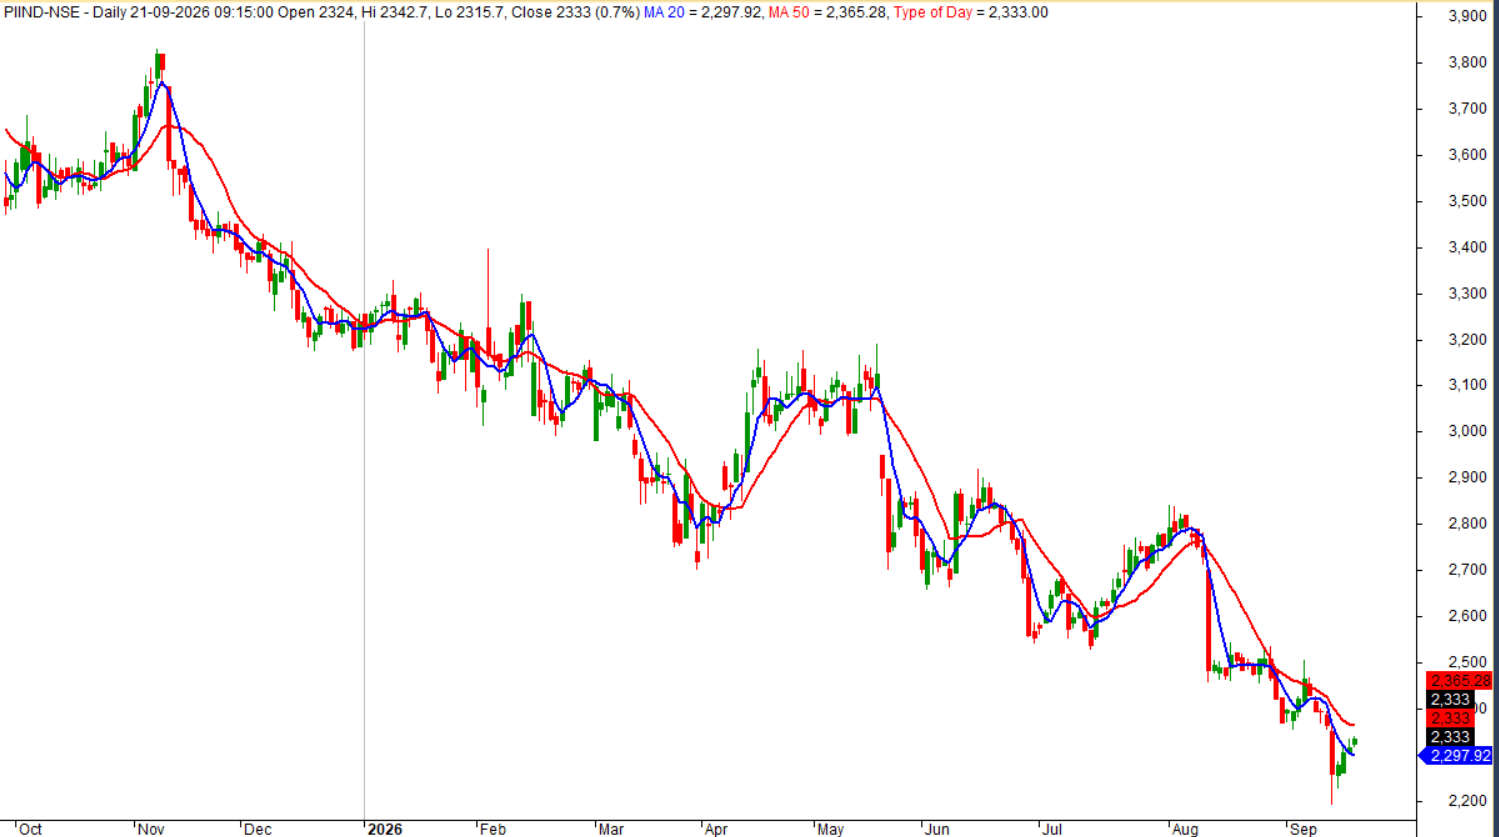The width and height of the screenshot is (1499, 837).
Task: Click the Jul label on the date axis
Action: (1051, 829)
